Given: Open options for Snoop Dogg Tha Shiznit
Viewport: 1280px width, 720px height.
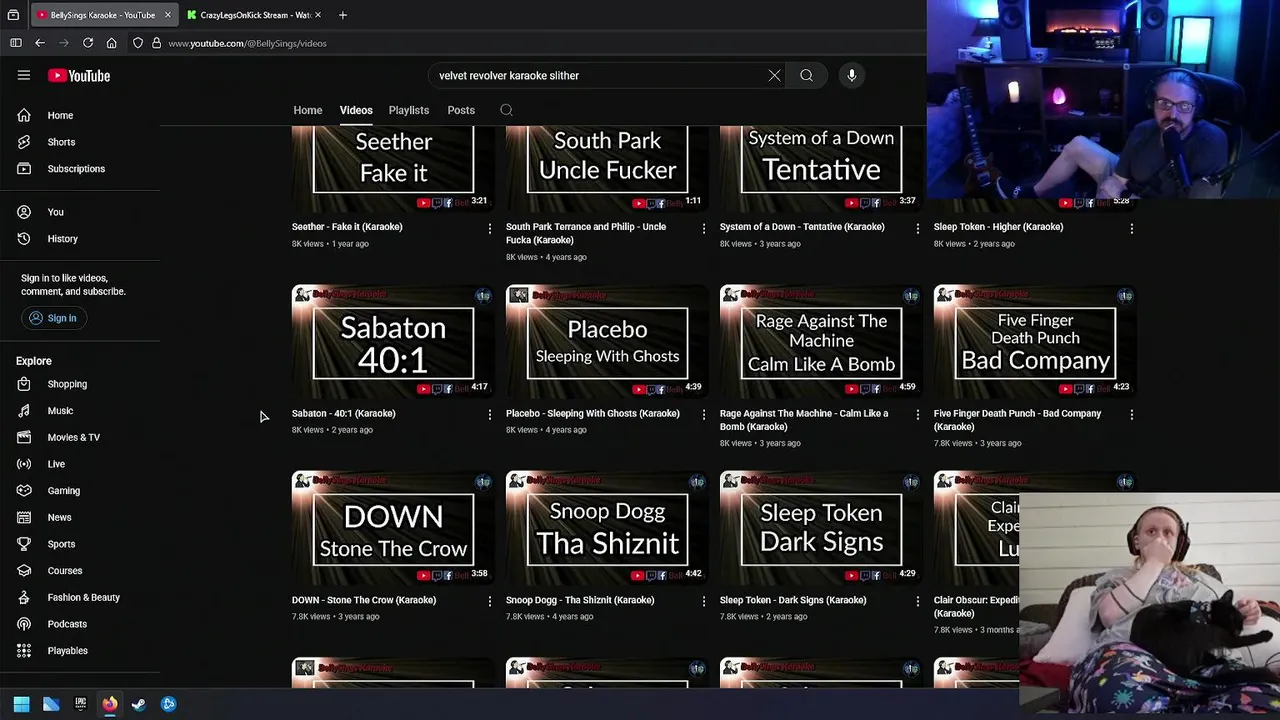Looking at the screenshot, I should [x=703, y=602].
